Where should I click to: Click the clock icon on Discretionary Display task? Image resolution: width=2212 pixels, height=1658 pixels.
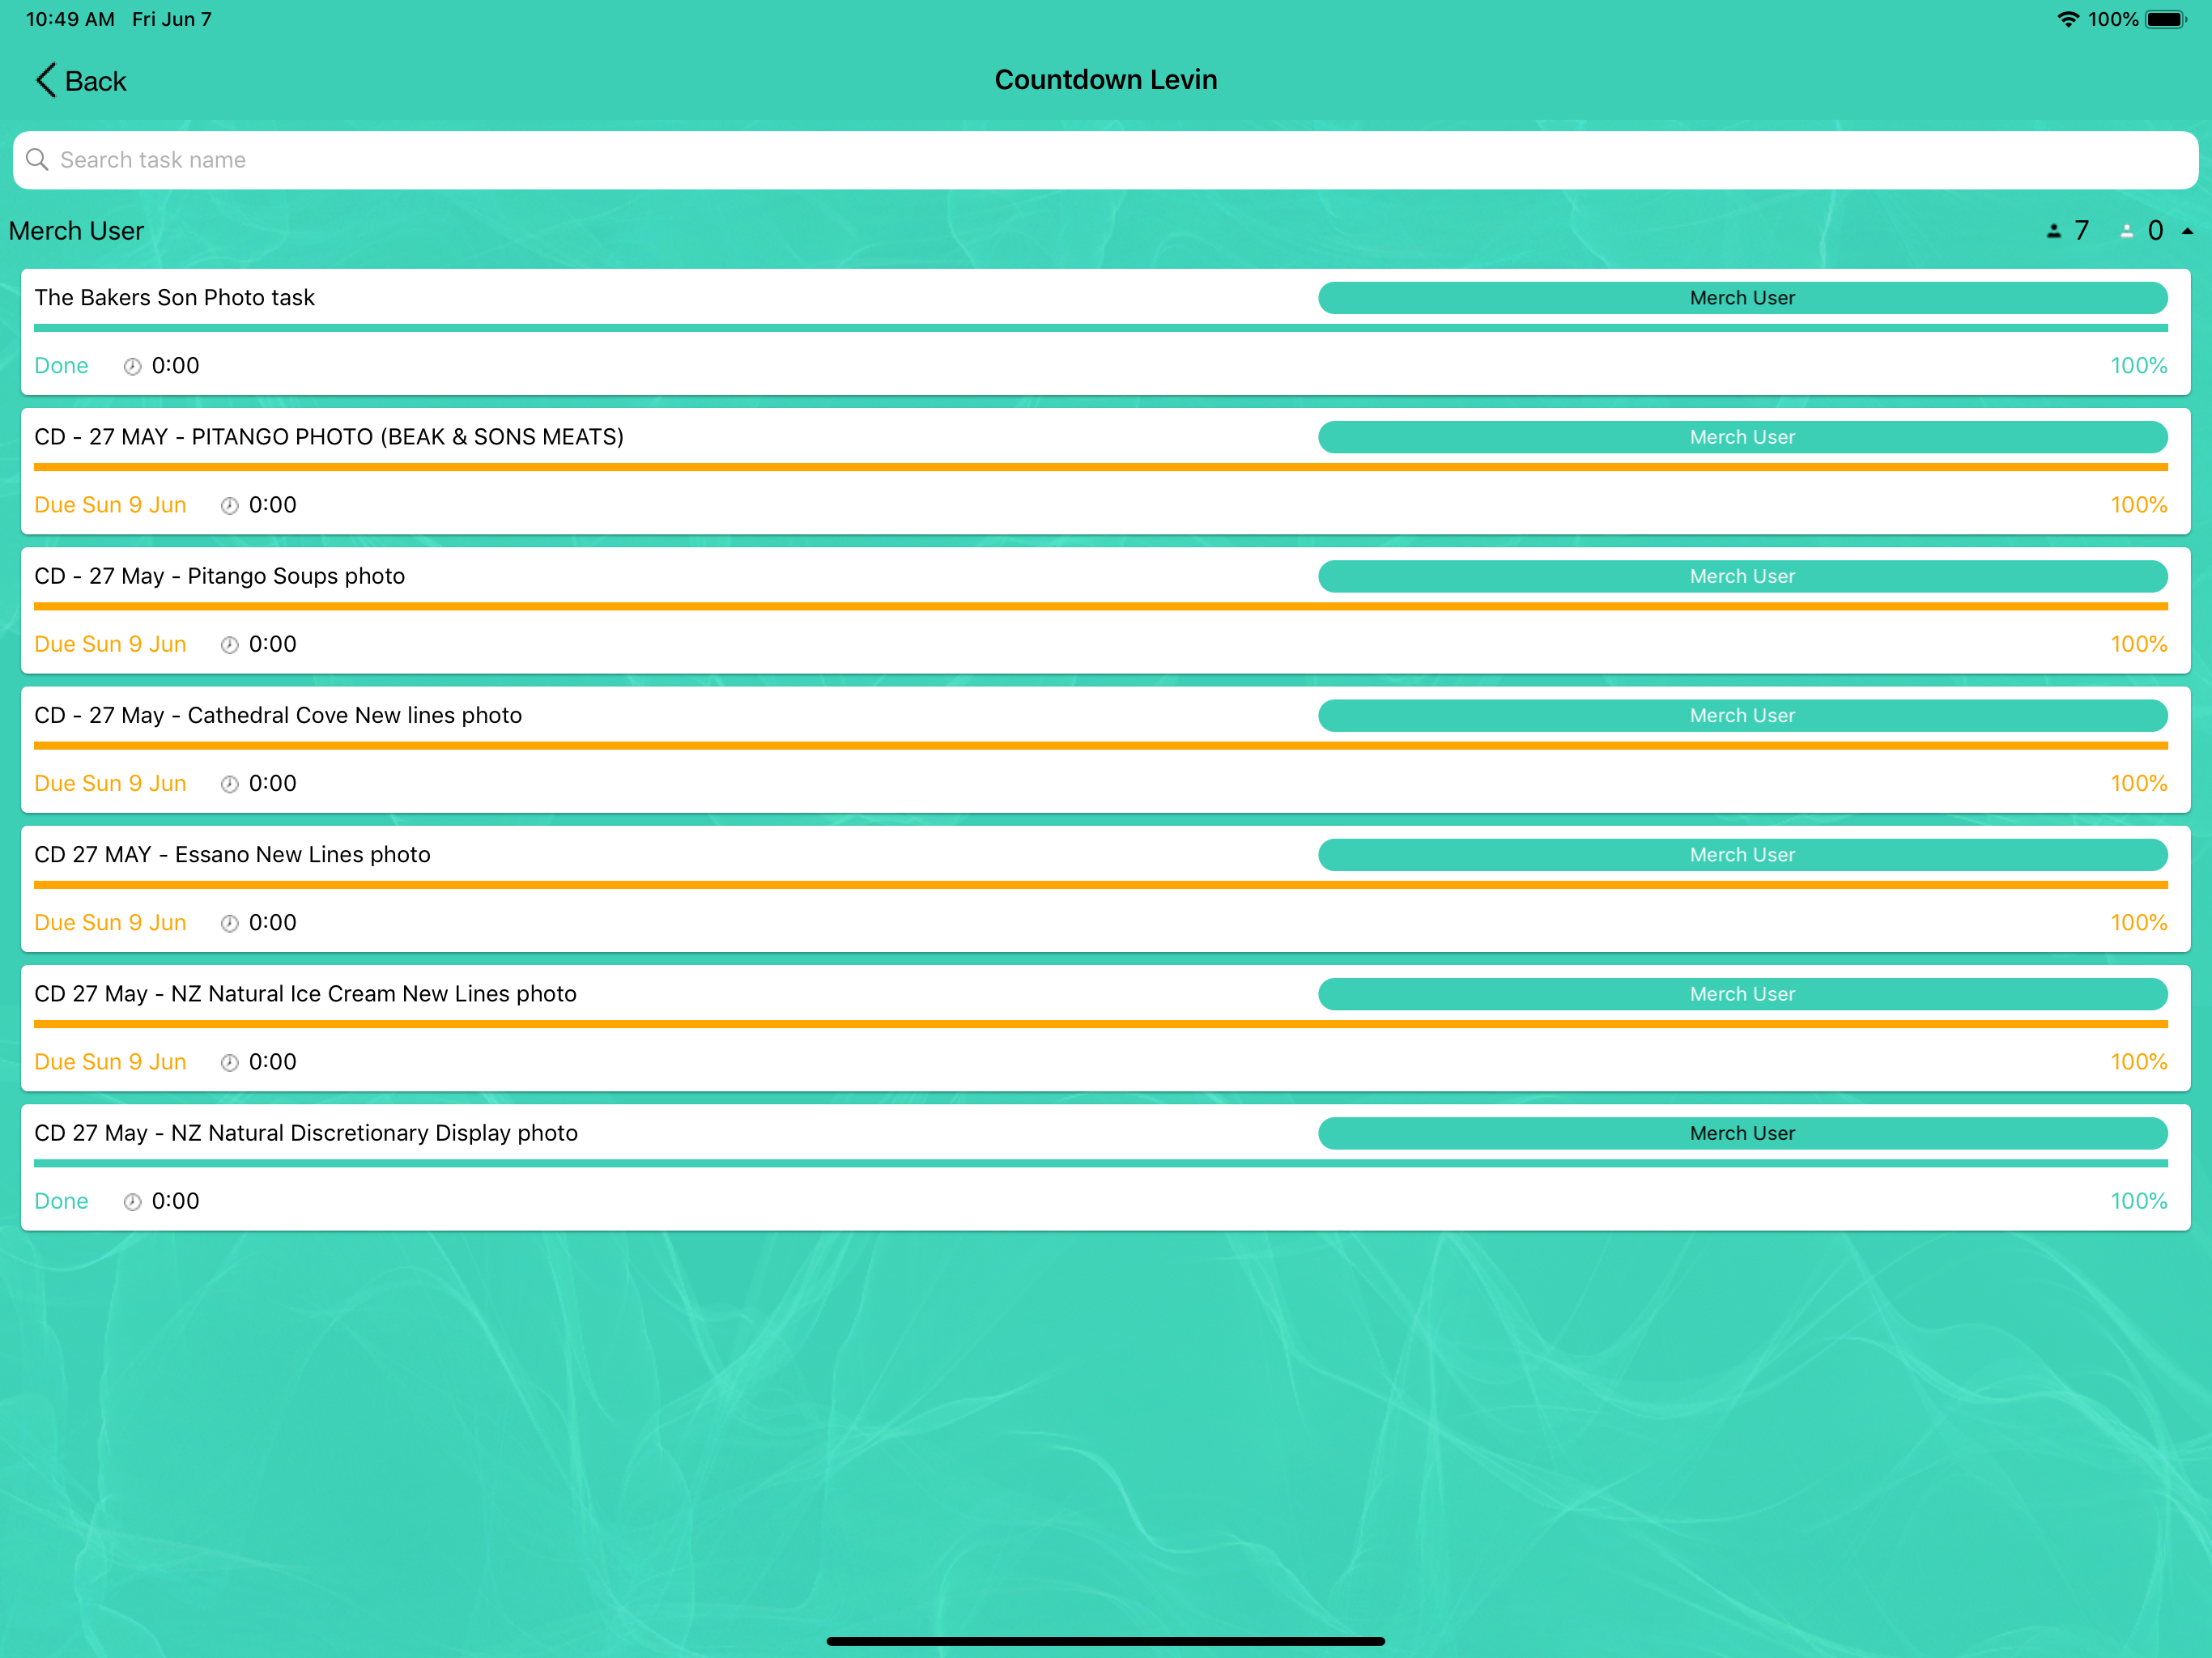click(x=132, y=1201)
